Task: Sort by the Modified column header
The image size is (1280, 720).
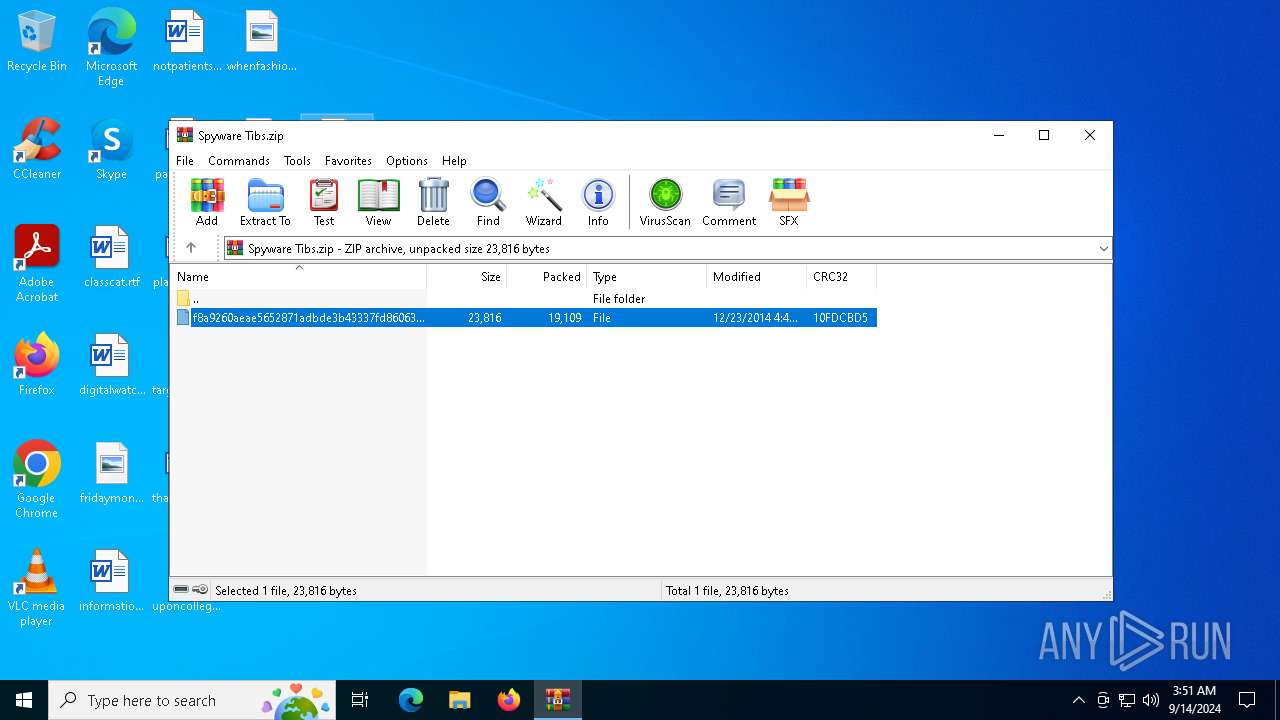Action: tap(757, 277)
